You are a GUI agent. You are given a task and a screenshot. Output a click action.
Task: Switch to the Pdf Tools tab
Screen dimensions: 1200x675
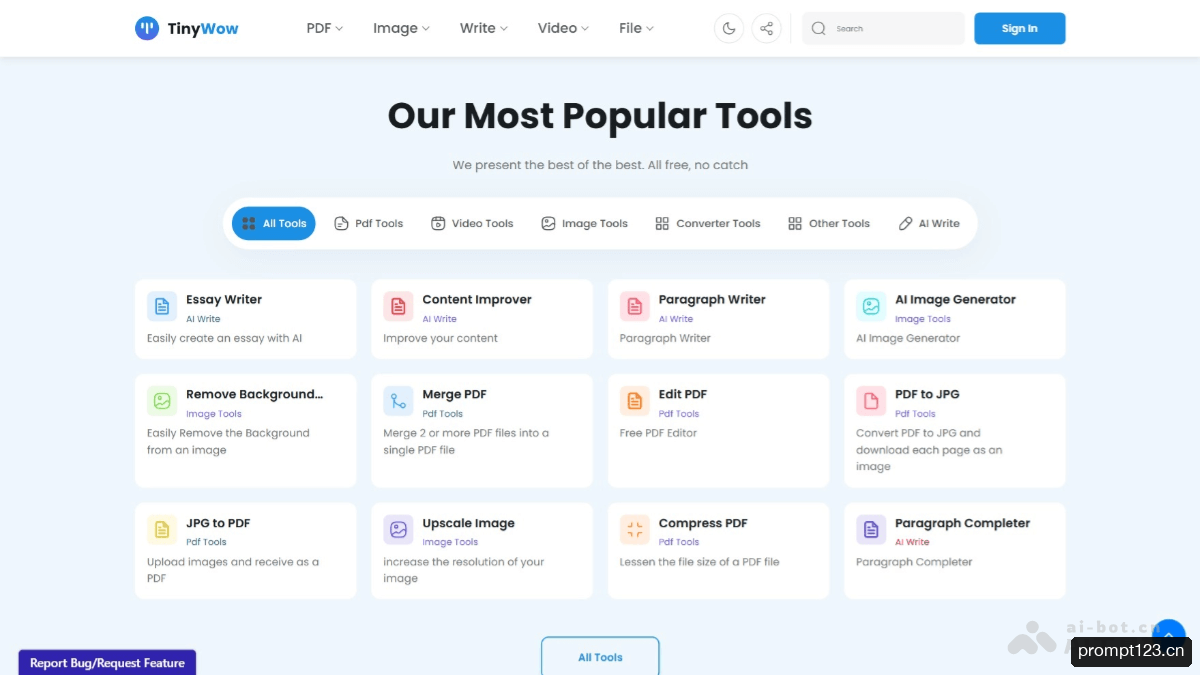369,223
